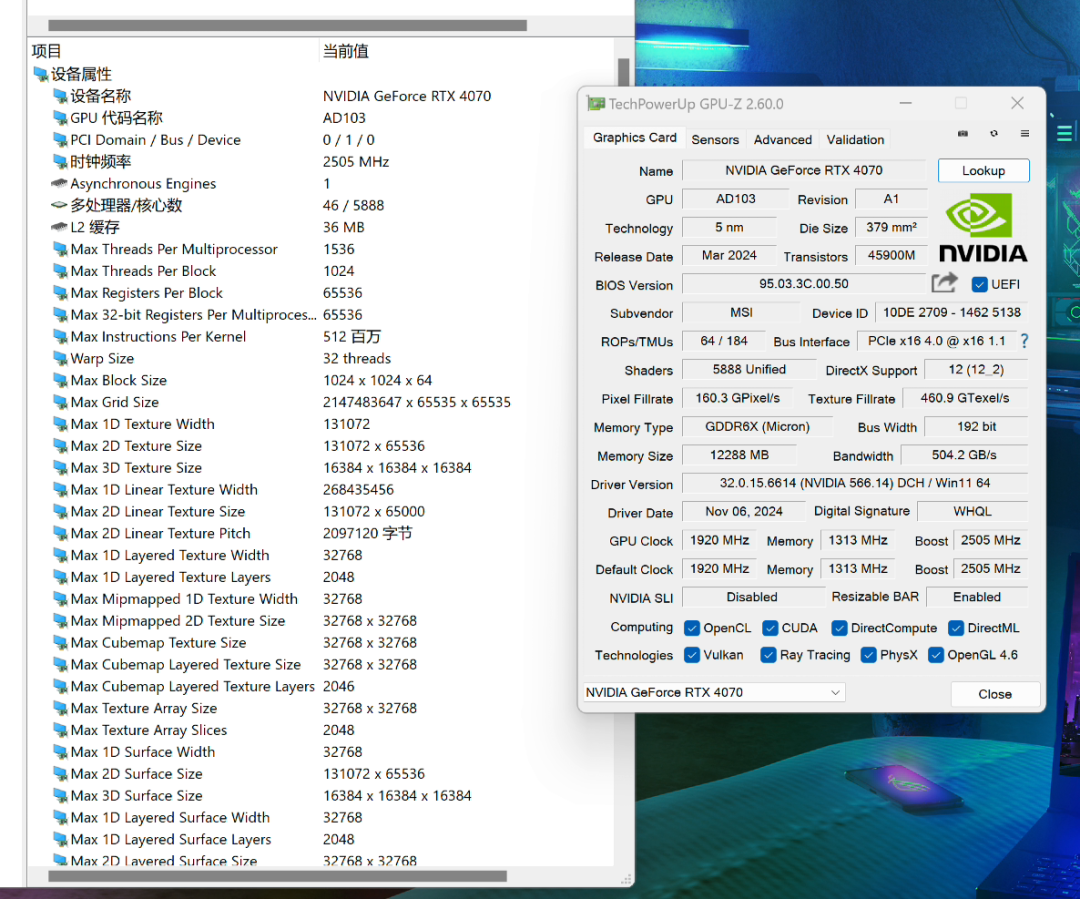Click the Memory Size field showing 12288 MB
This screenshot has width=1080, height=899.
(x=739, y=455)
